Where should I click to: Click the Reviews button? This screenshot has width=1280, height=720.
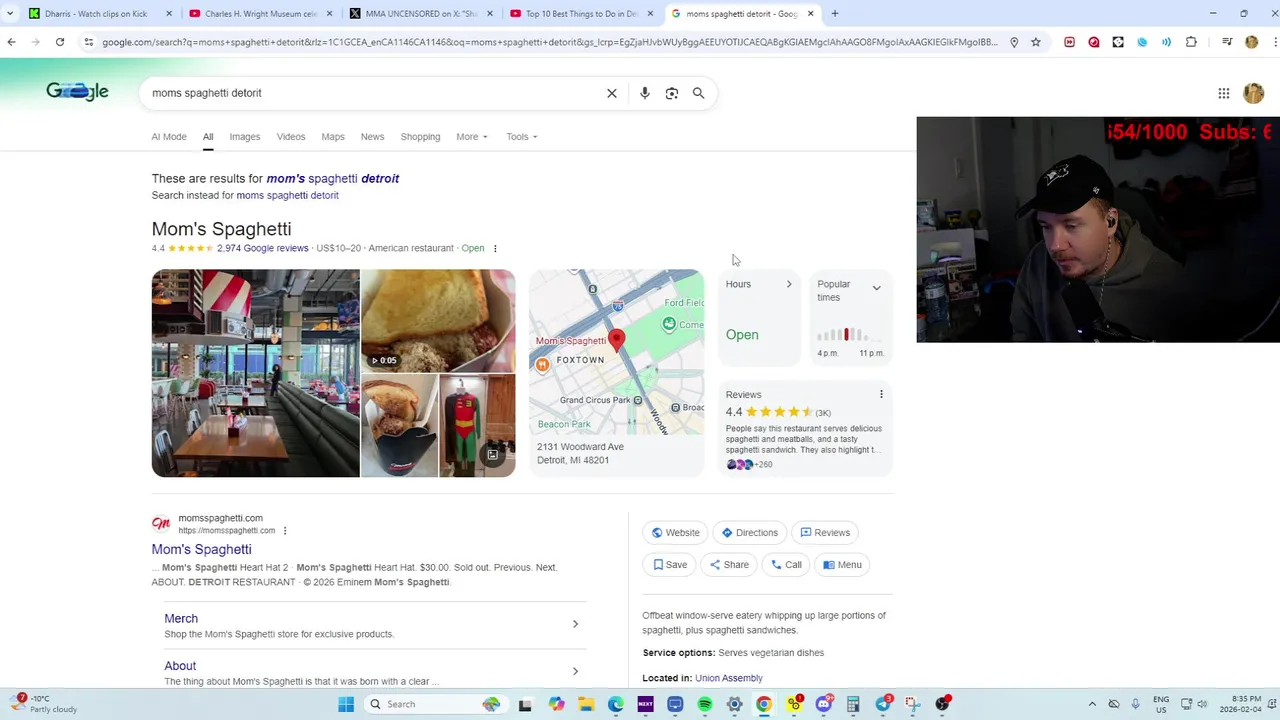pos(825,533)
